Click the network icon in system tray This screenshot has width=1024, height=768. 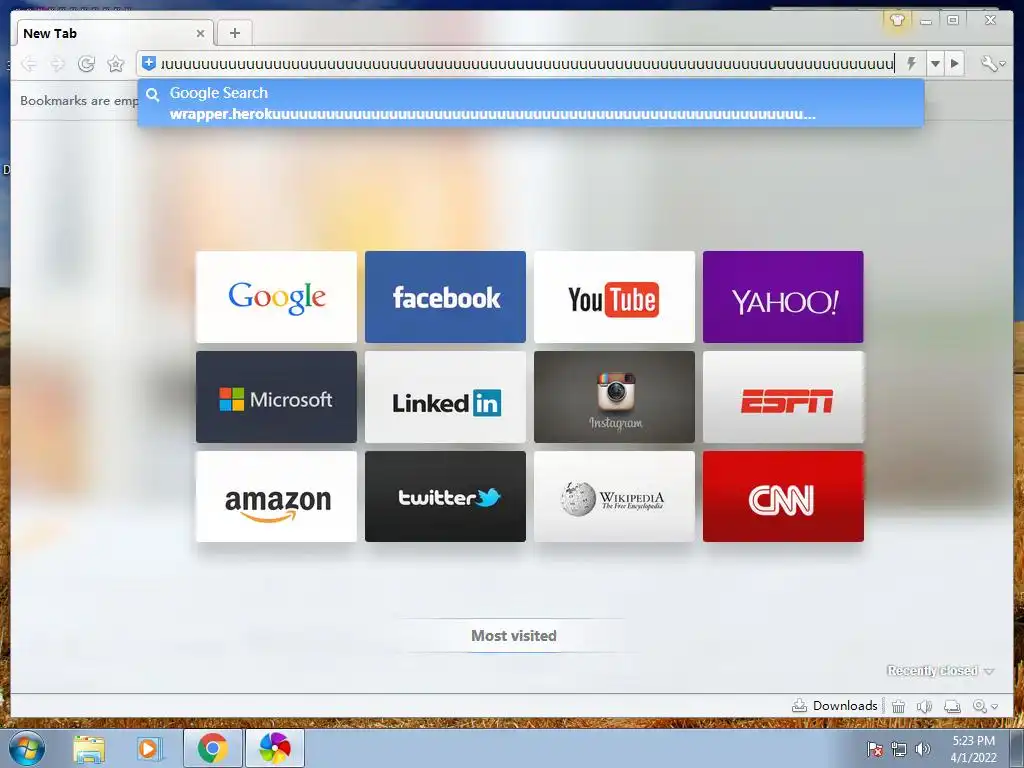coord(899,749)
